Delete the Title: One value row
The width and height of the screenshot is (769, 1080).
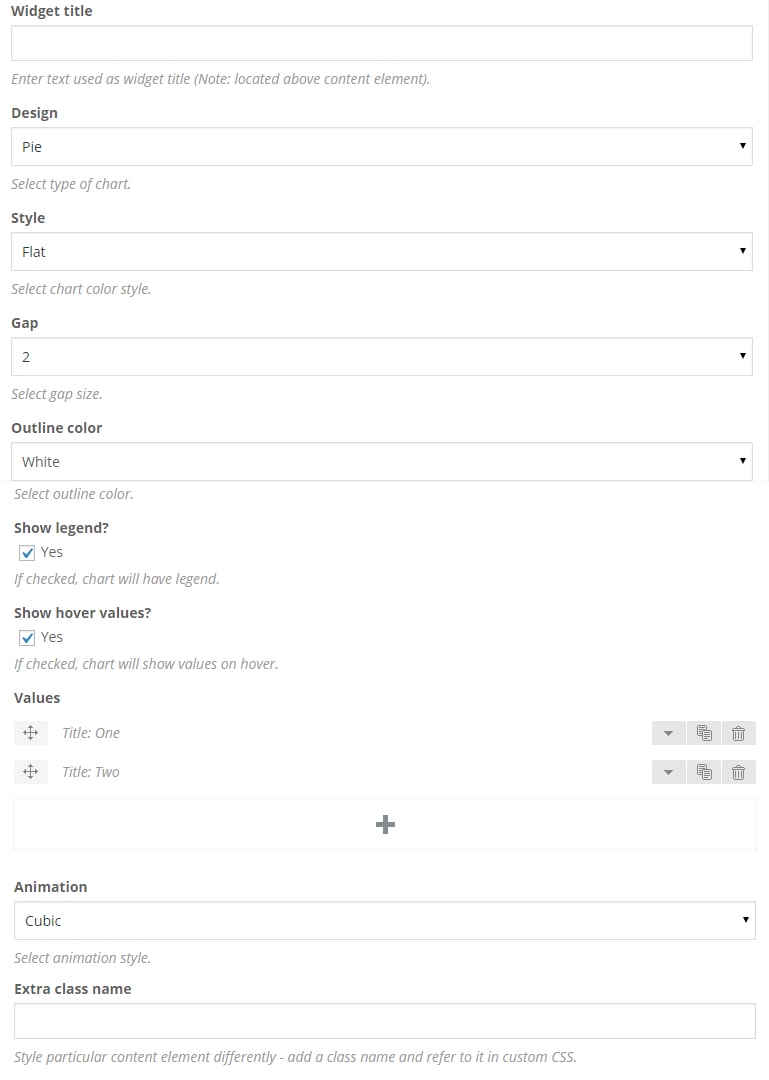click(738, 733)
